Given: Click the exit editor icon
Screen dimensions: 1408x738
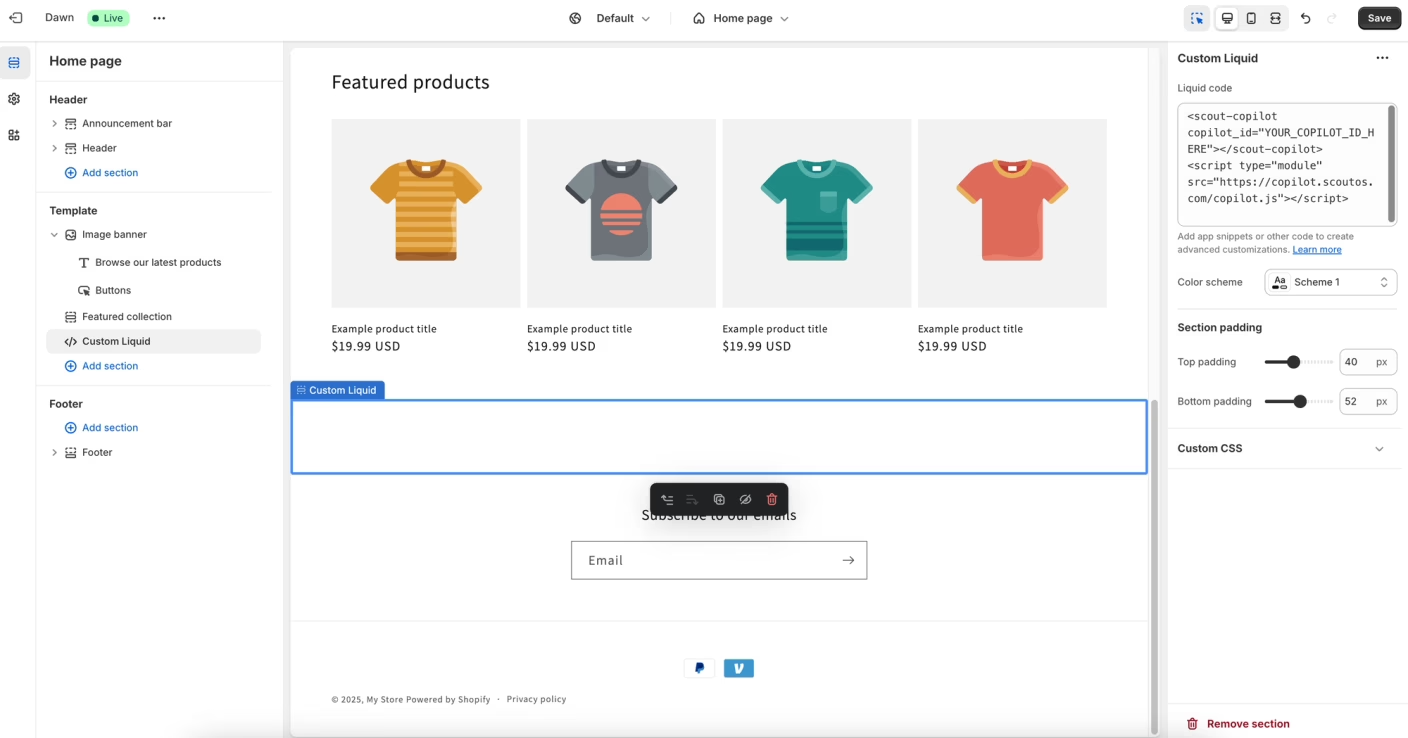Looking at the screenshot, I should 16,18.
